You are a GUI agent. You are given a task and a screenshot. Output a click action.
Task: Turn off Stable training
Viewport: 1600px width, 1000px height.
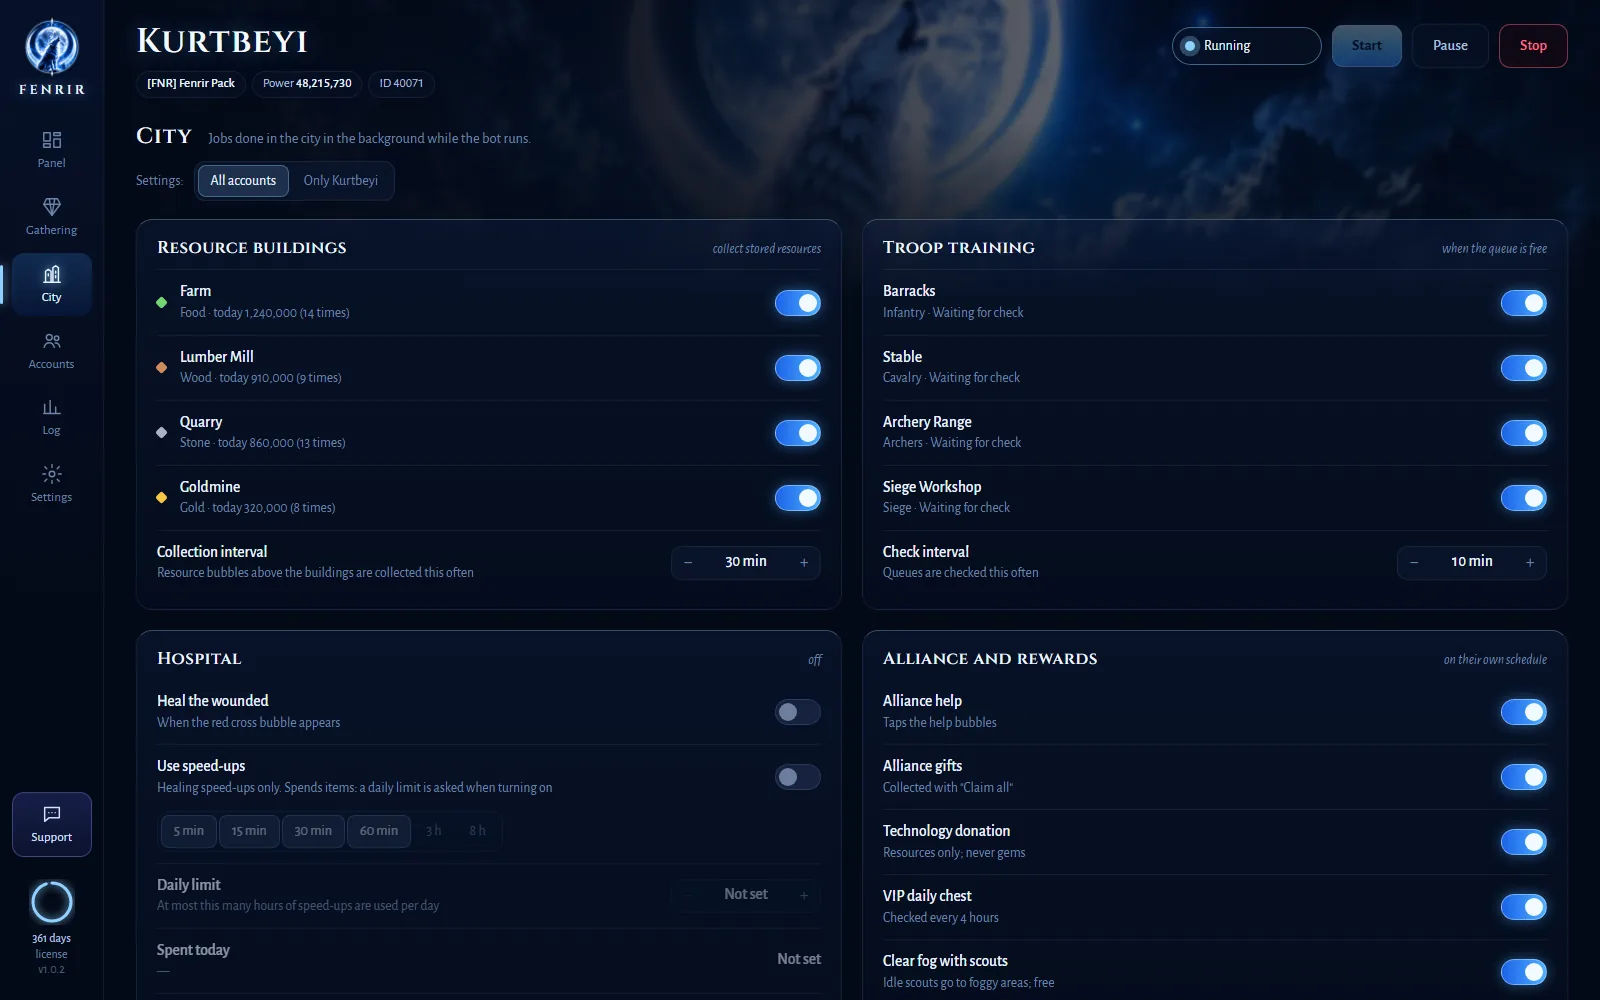click(x=1524, y=368)
